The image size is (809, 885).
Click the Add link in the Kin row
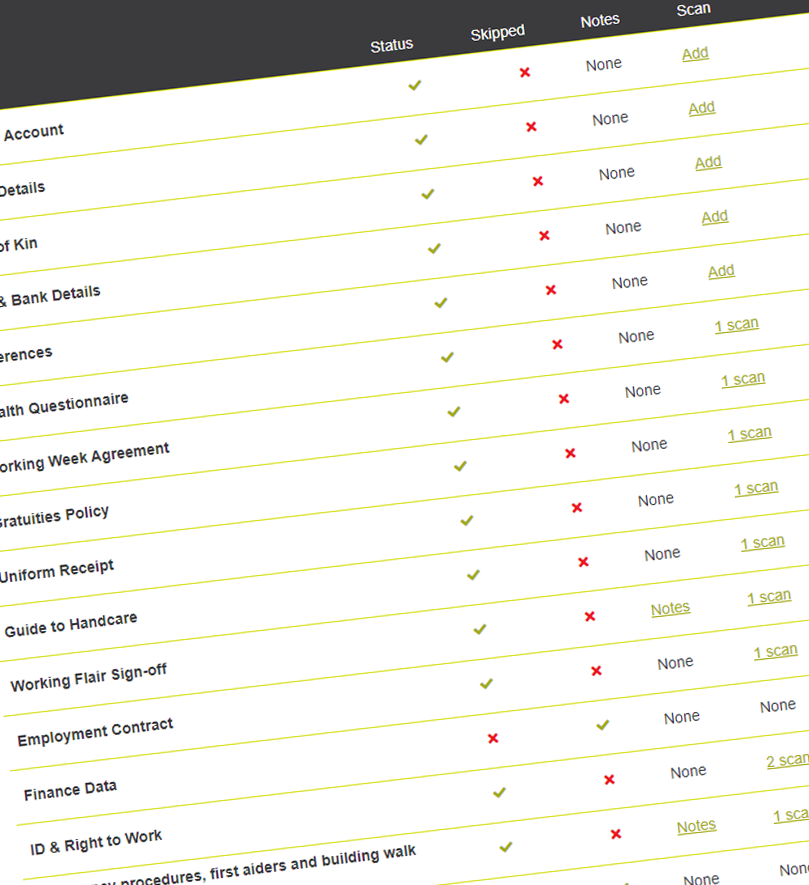[708, 163]
